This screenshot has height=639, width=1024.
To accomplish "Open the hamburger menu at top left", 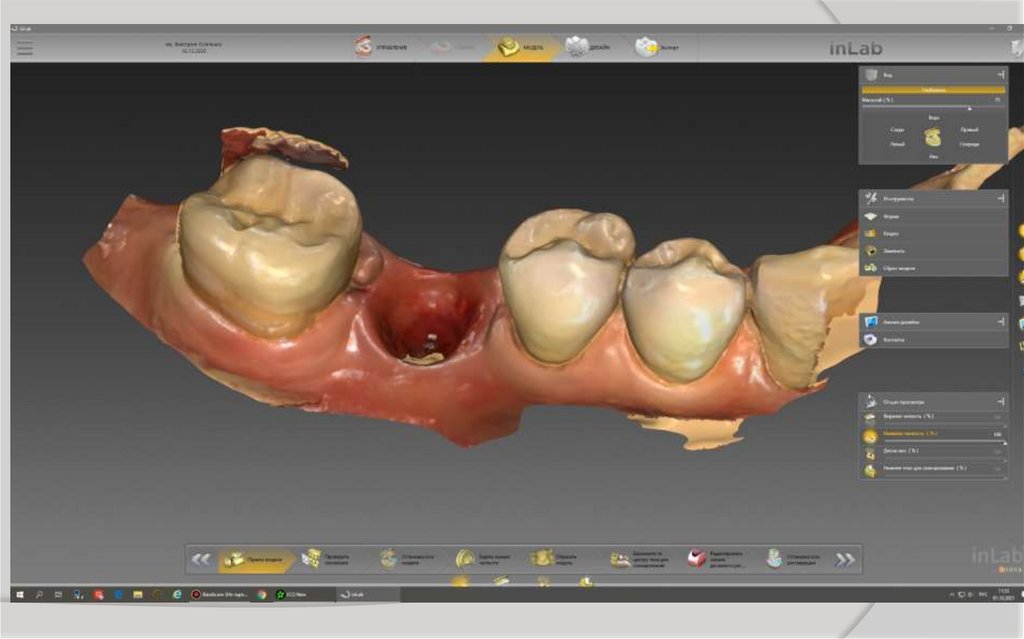I will point(25,48).
